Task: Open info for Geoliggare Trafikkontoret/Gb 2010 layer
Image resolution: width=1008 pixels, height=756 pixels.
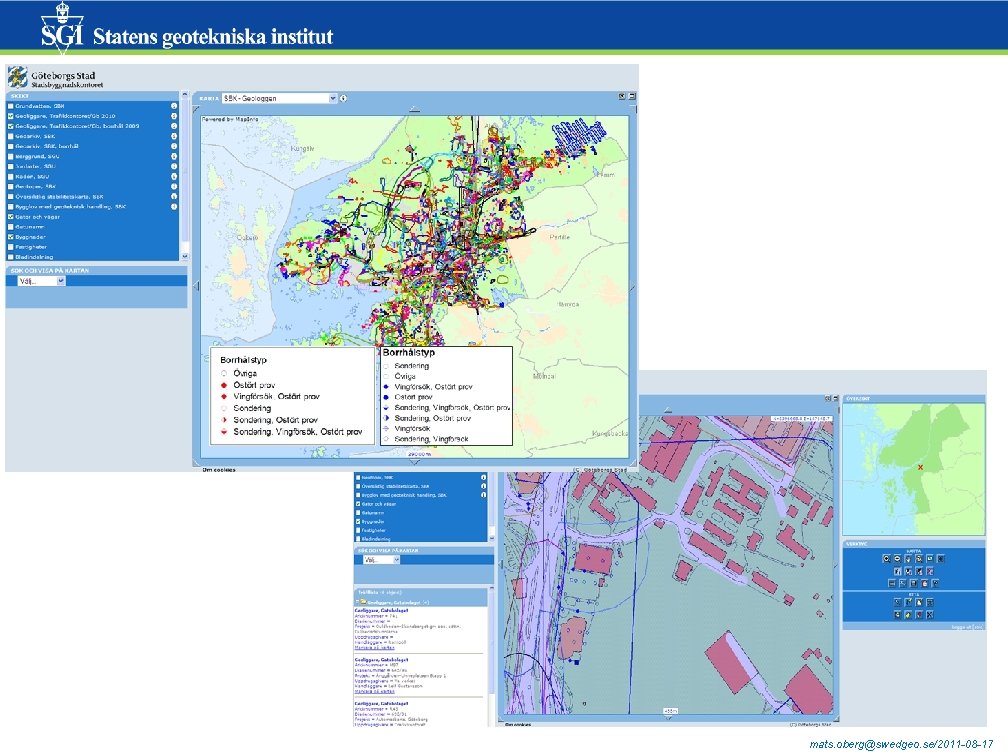Action: pos(174,116)
